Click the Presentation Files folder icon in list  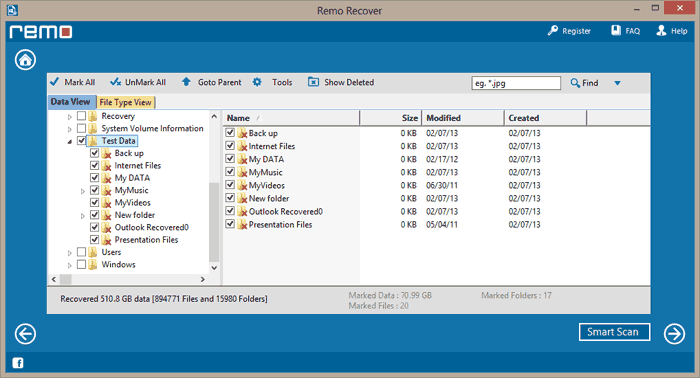tap(242, 224)
